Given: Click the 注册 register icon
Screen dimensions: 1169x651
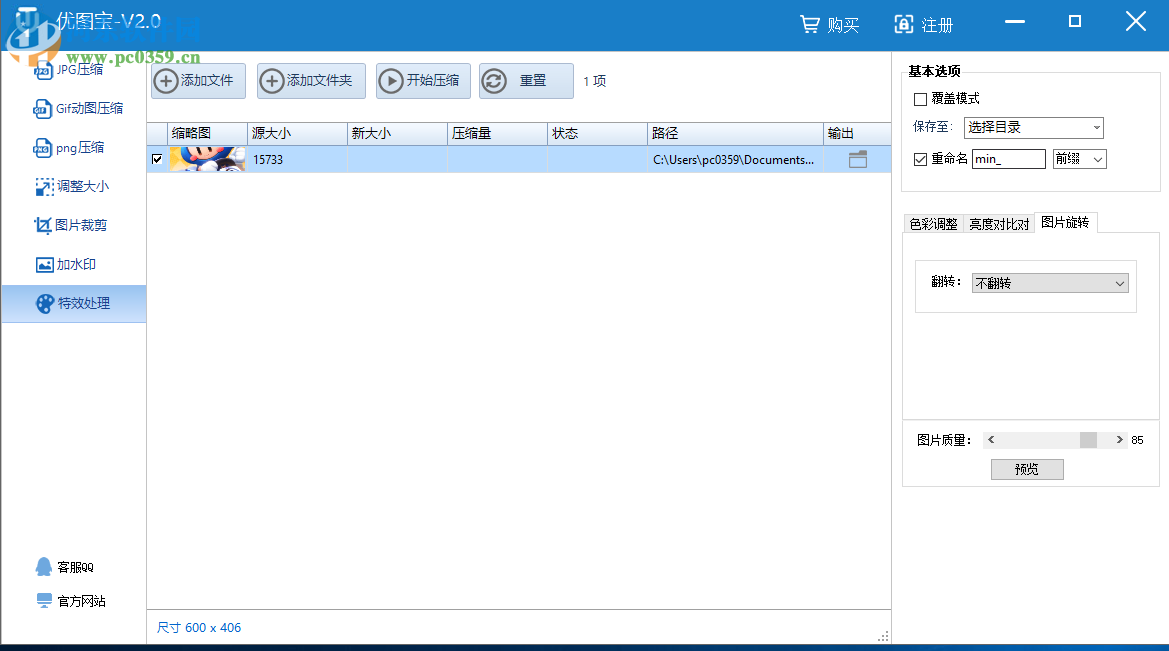Looking at the screenshot, I should tap(903, 25).
